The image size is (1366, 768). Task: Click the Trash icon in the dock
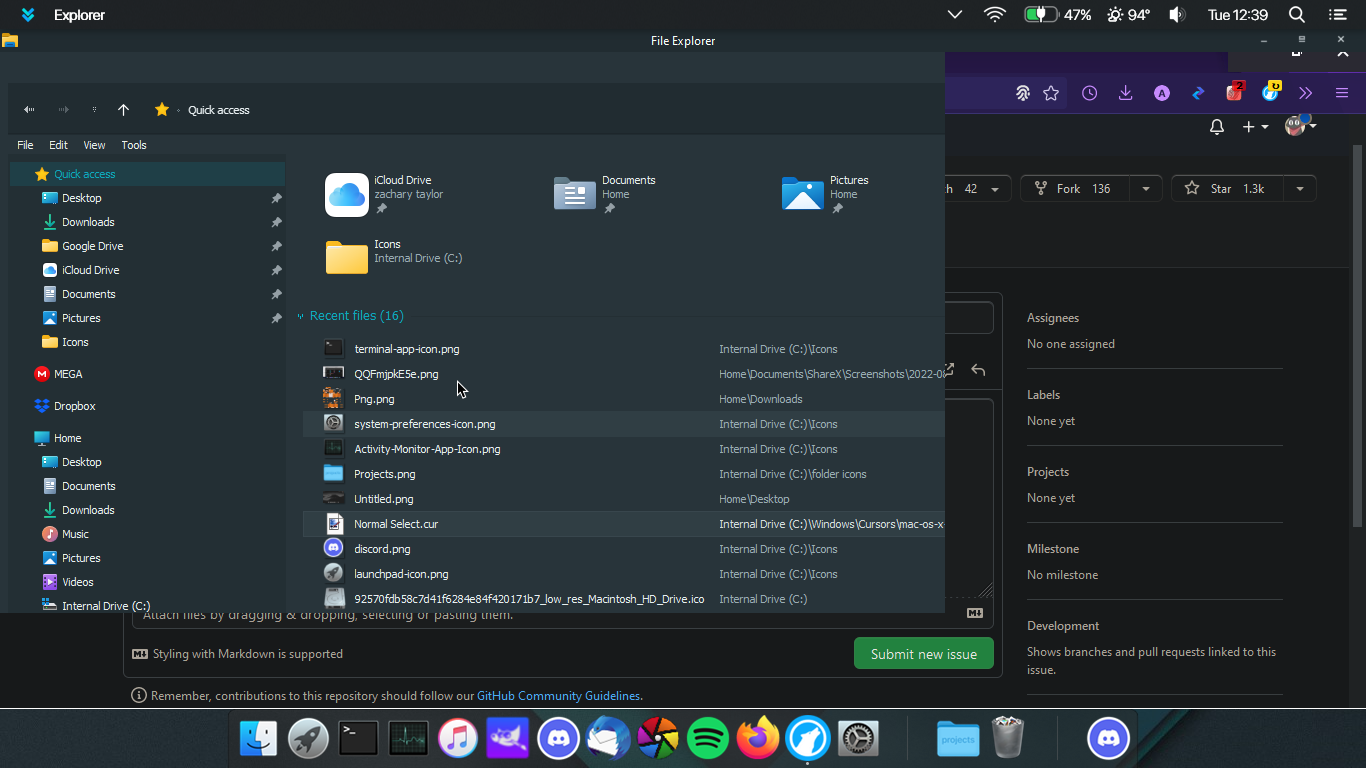point(1008,738)
